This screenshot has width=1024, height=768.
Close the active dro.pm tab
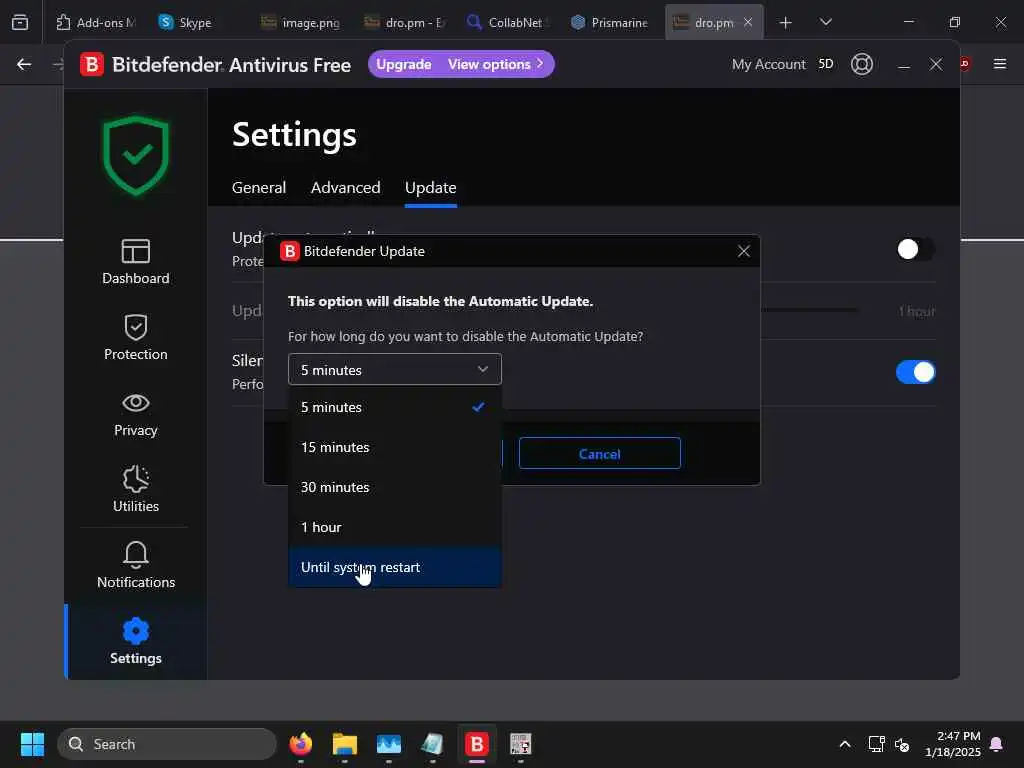tap(748, 22)
